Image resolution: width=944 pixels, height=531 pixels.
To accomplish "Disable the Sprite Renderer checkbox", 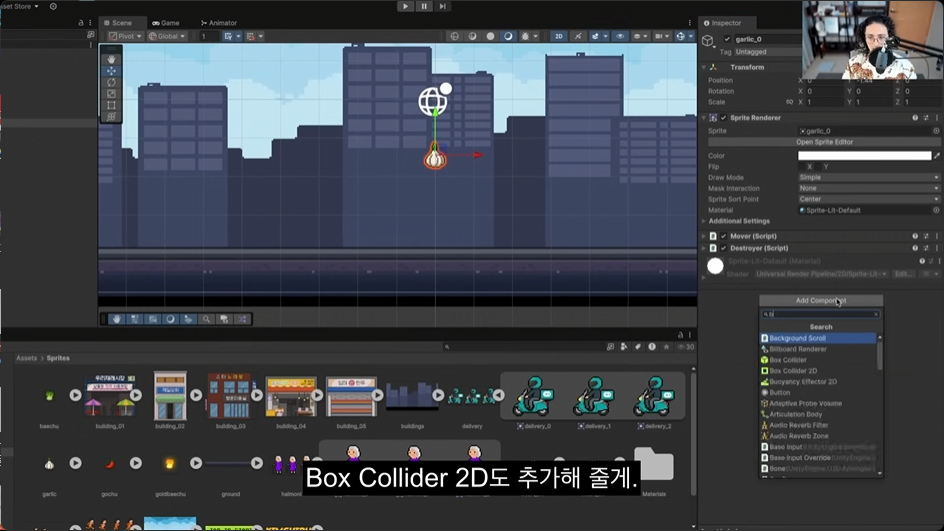I will (724, 118).
